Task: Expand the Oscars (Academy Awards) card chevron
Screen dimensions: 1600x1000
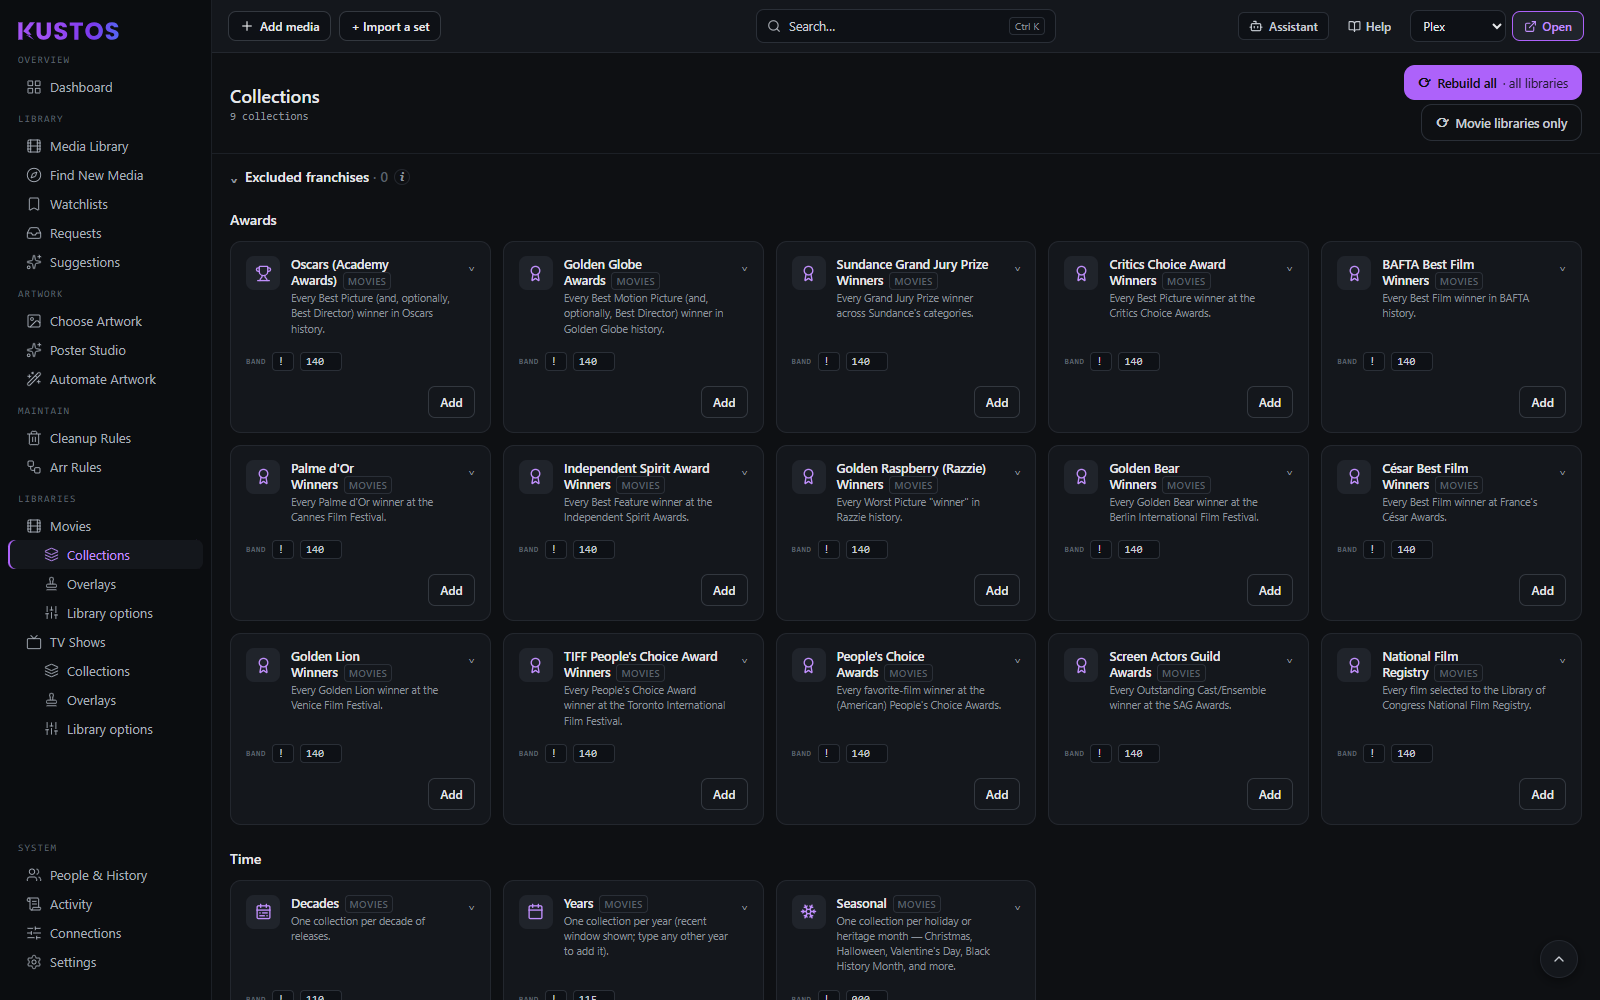Action: coord(472,269)
